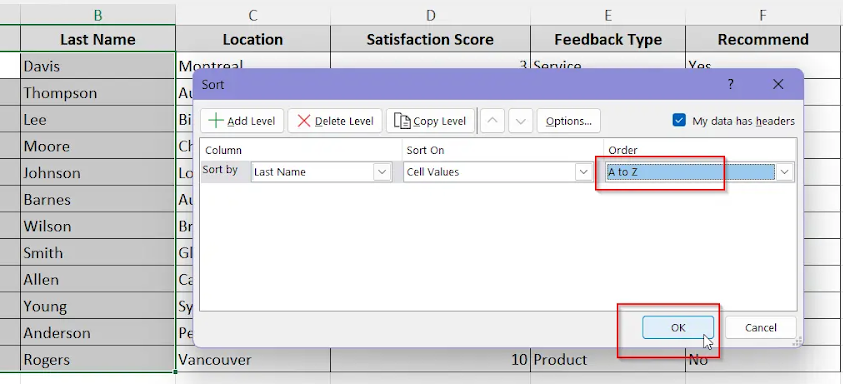Select the cell containing Johnson
Screen dimensions: 843x384
[98, 173]
